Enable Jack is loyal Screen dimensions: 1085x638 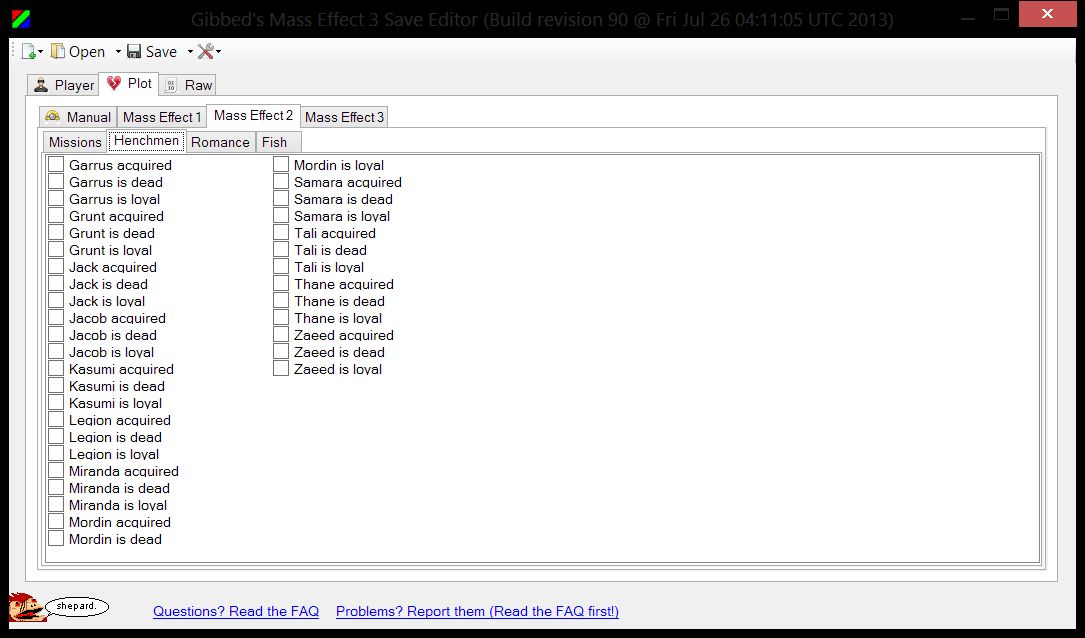pyautogui.click(x=56, y=301)
